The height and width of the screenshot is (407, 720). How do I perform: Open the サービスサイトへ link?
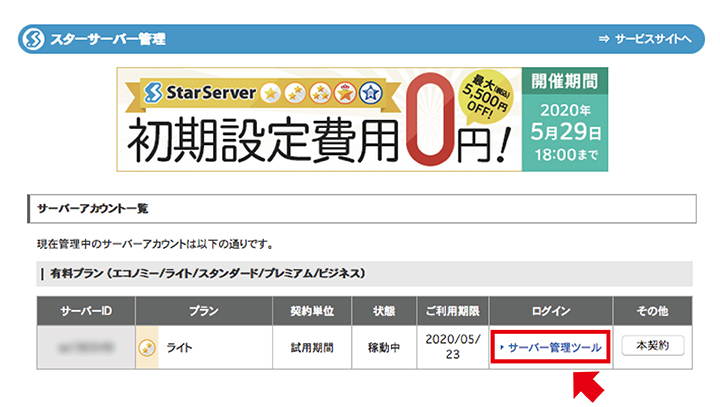[x=645, y=39]
